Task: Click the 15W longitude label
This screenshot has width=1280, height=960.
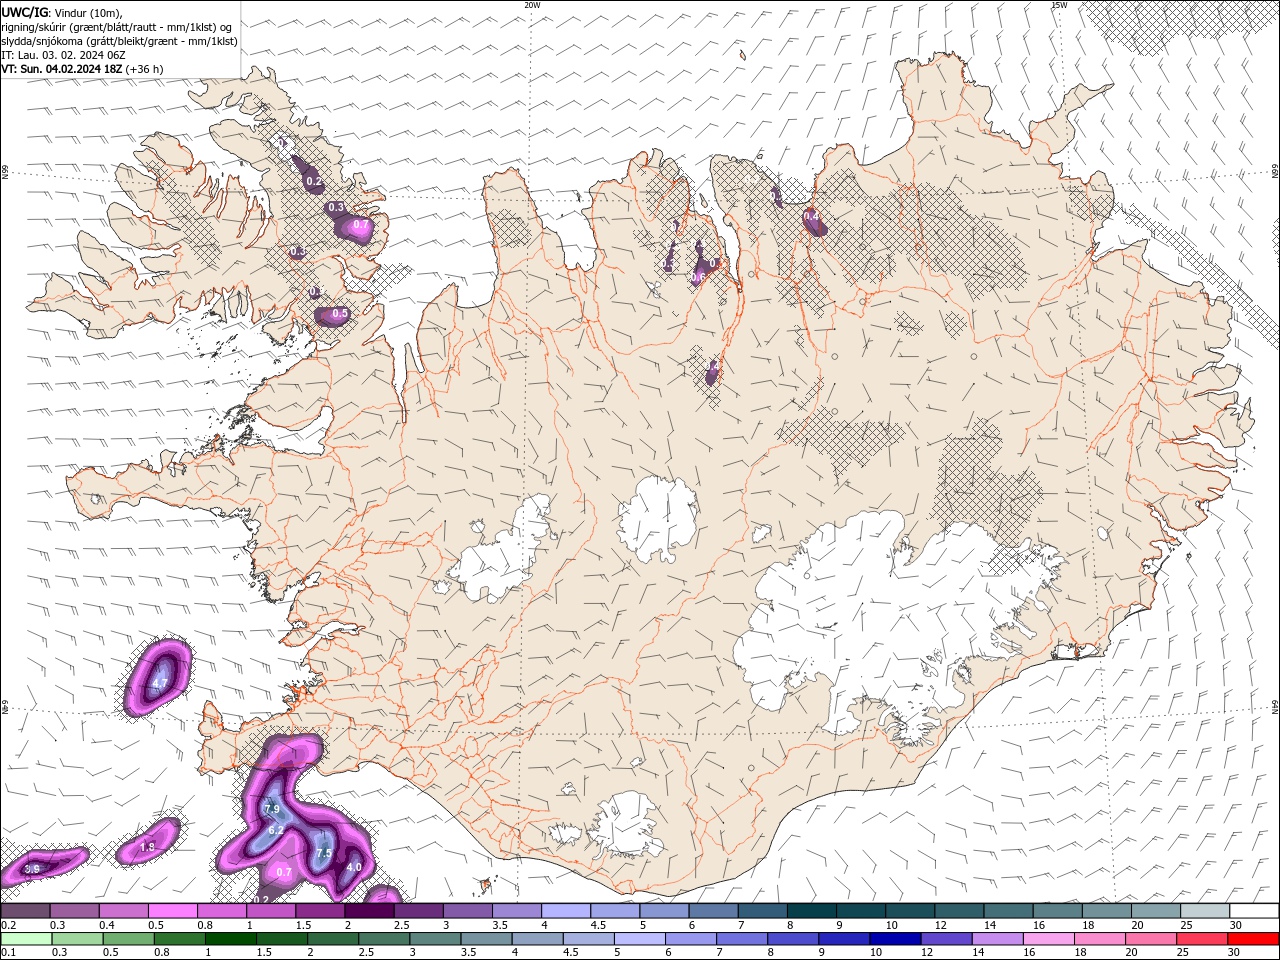Action: point(1059,5)
